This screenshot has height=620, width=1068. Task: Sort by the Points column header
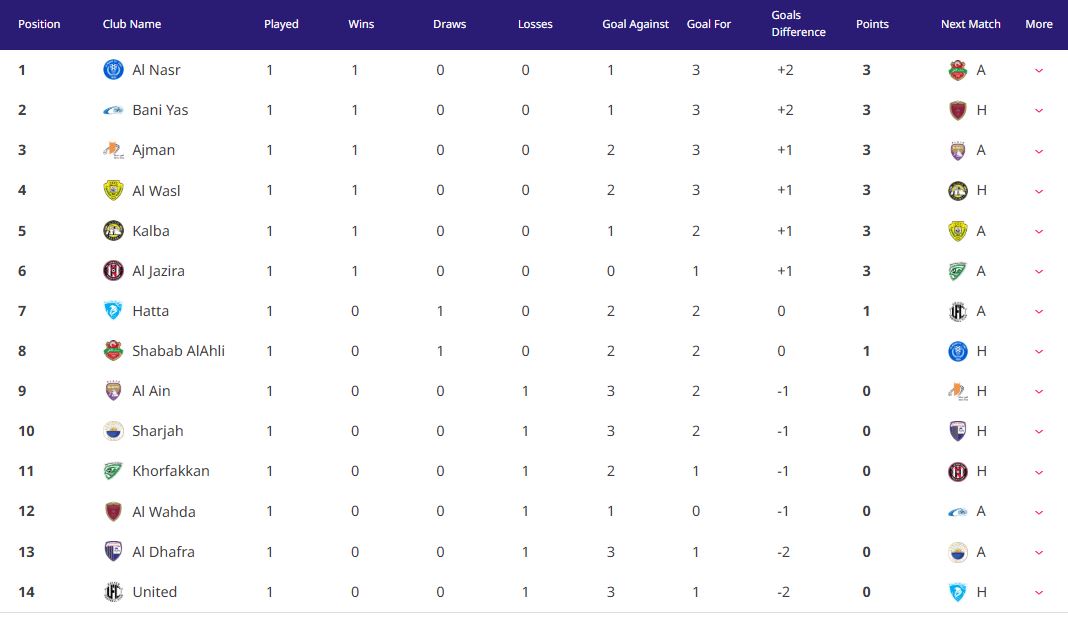[872, 24]
